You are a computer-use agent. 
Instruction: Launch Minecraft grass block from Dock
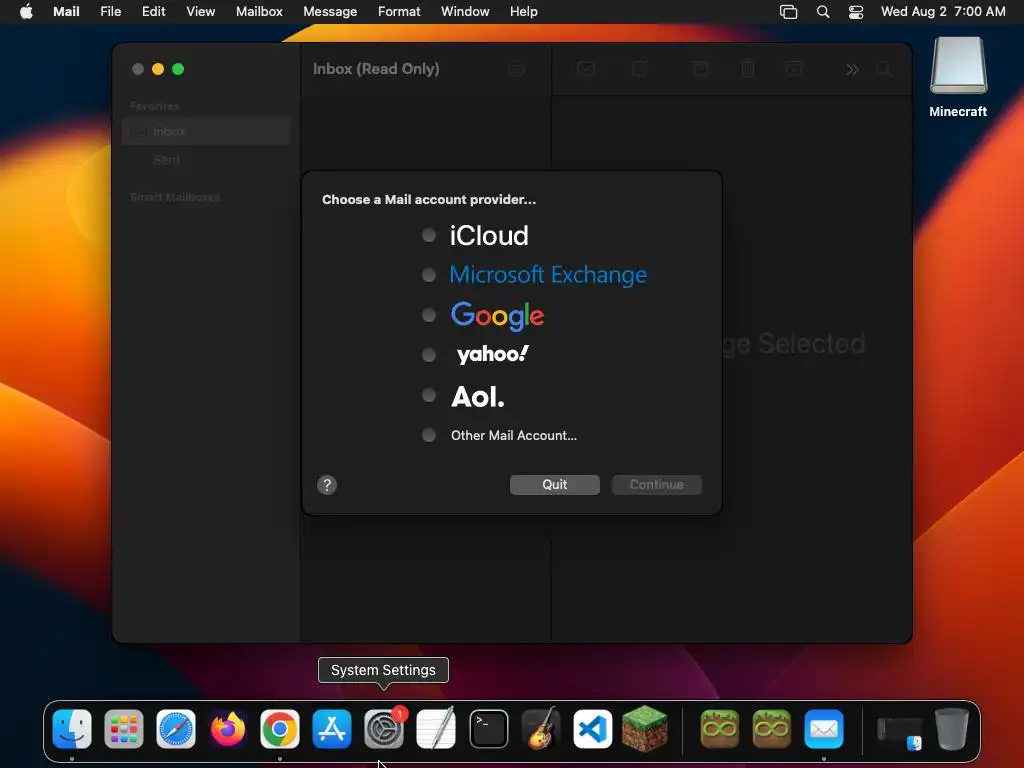click(645, 728)
